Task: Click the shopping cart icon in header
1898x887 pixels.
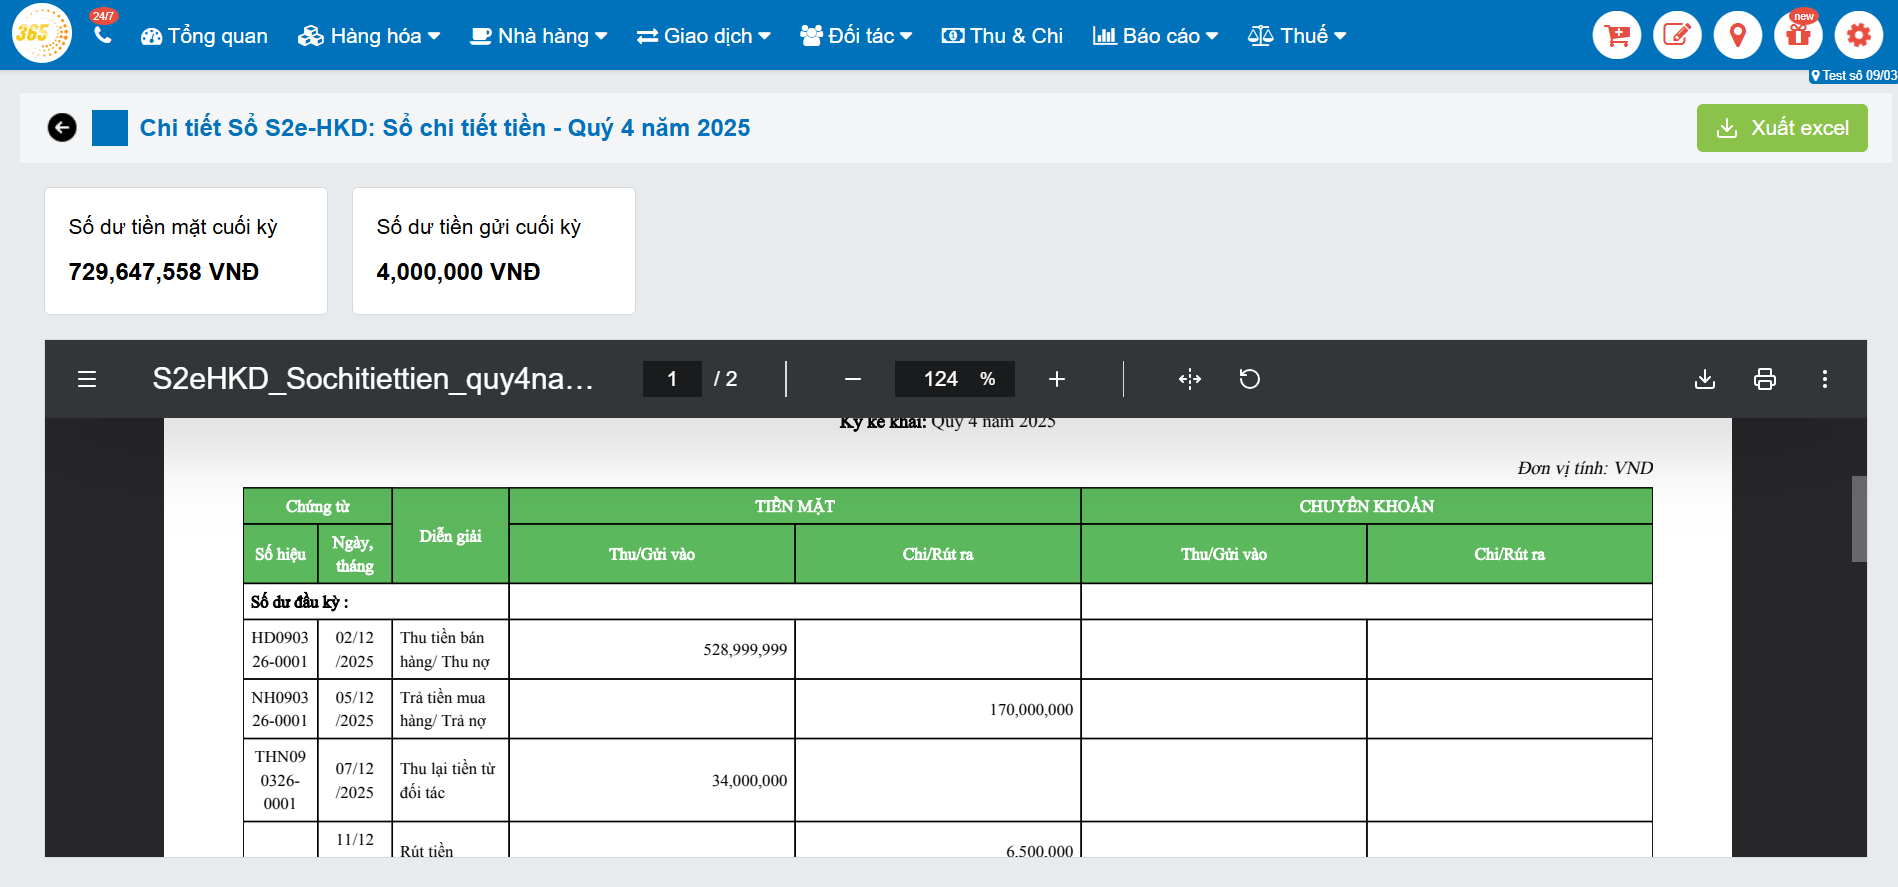Action: 1616,36
